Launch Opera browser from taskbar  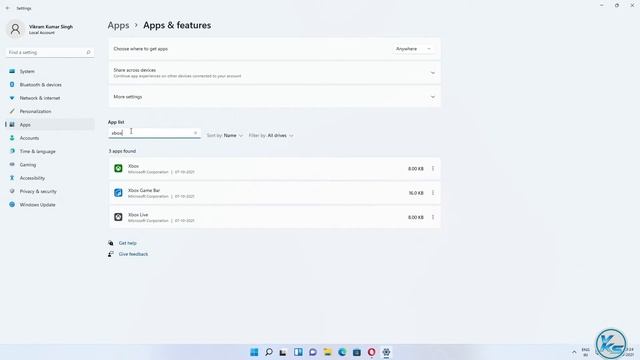(x=371, y=352)
